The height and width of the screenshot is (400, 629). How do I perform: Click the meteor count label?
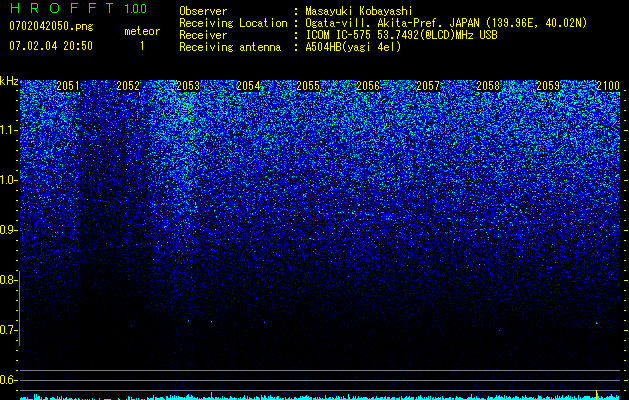tap(142, 31)
